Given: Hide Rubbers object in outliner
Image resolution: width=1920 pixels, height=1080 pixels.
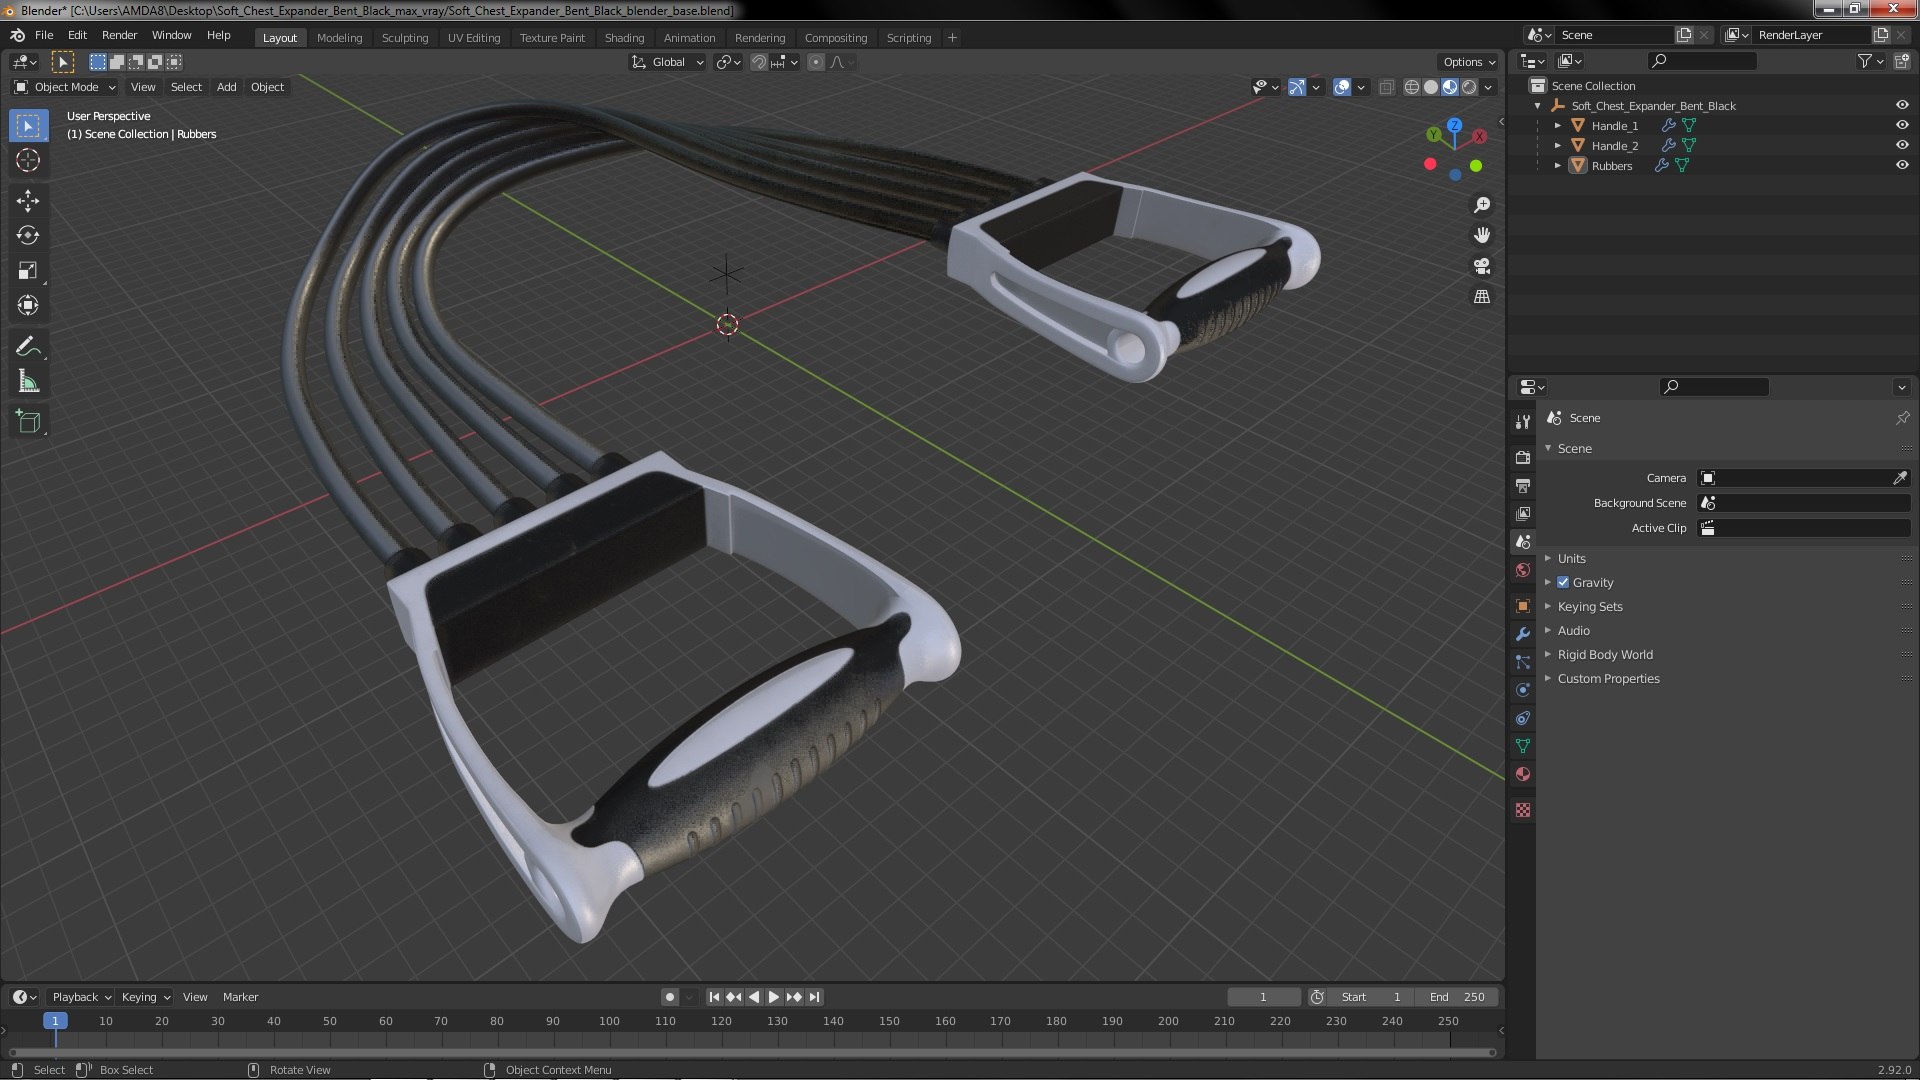Looking at the screenshot, I should tap(1902, 165).
